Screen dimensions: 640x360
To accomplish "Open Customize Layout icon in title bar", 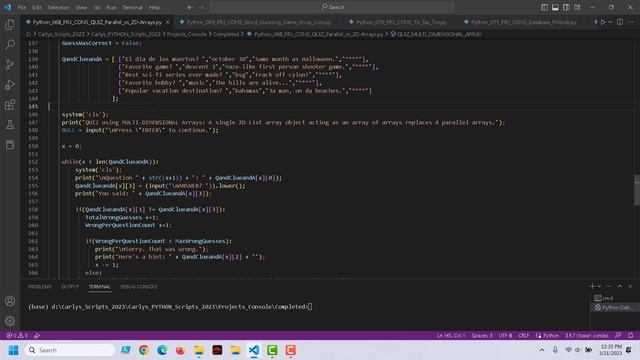I will click(577, 7).
